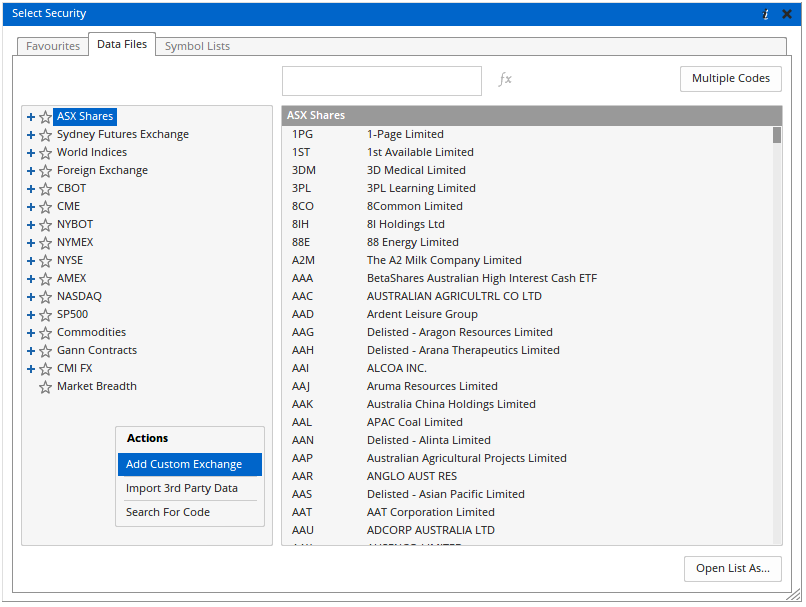Image resolution: width=806 pixels, height=607 pixels.
Task: Toggle favourite star for CME
Action: coord(45,207)
